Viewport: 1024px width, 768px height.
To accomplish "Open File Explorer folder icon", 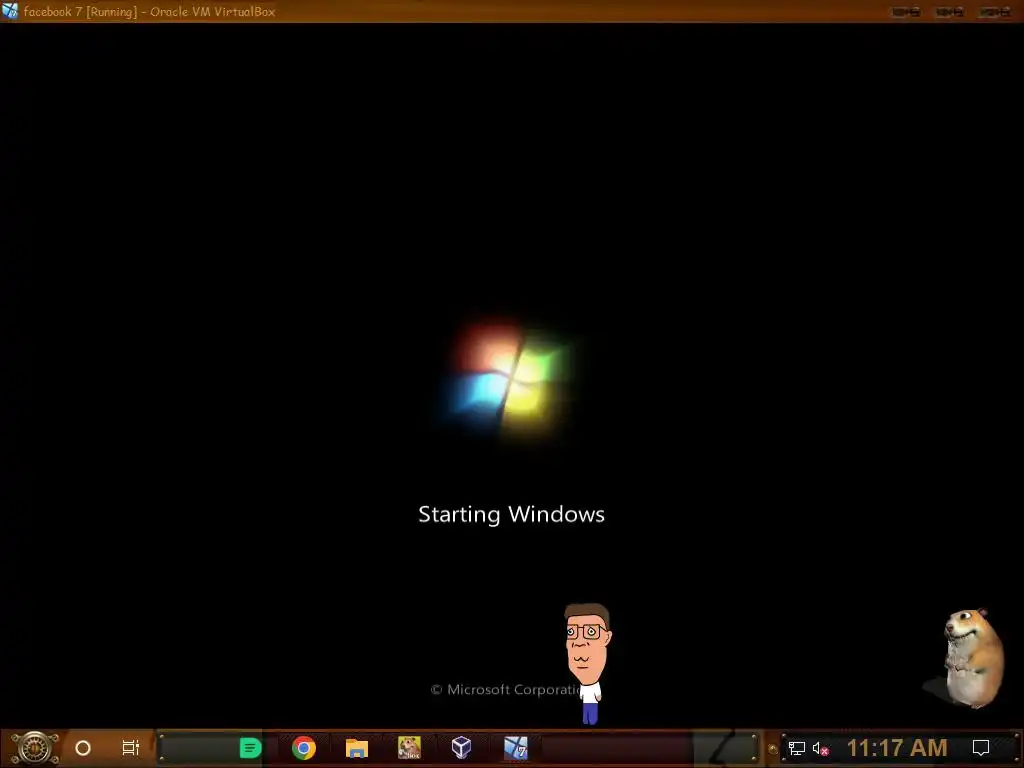I will (357, 748).
